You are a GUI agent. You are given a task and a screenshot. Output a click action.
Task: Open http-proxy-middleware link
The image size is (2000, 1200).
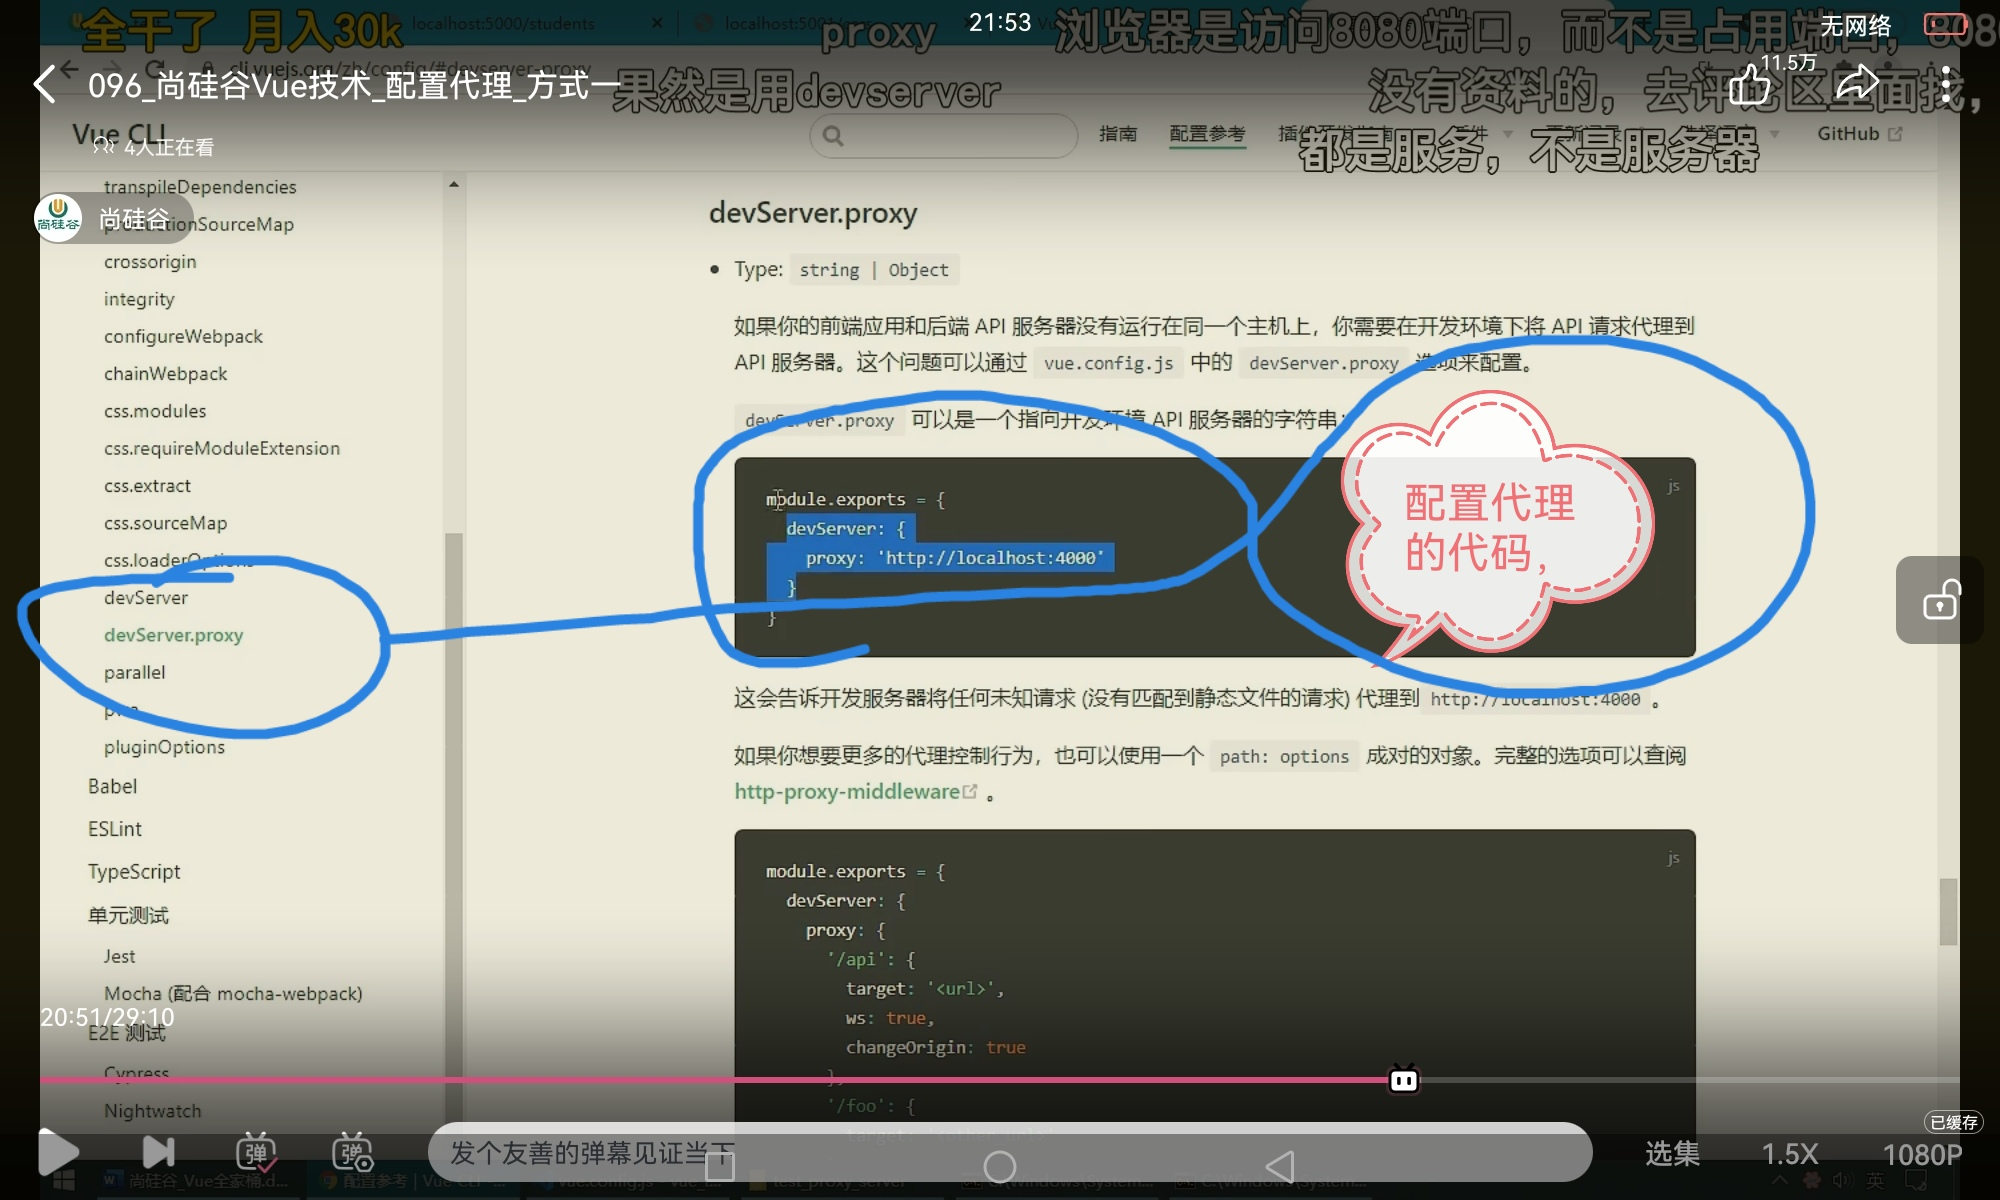point(847,791)
